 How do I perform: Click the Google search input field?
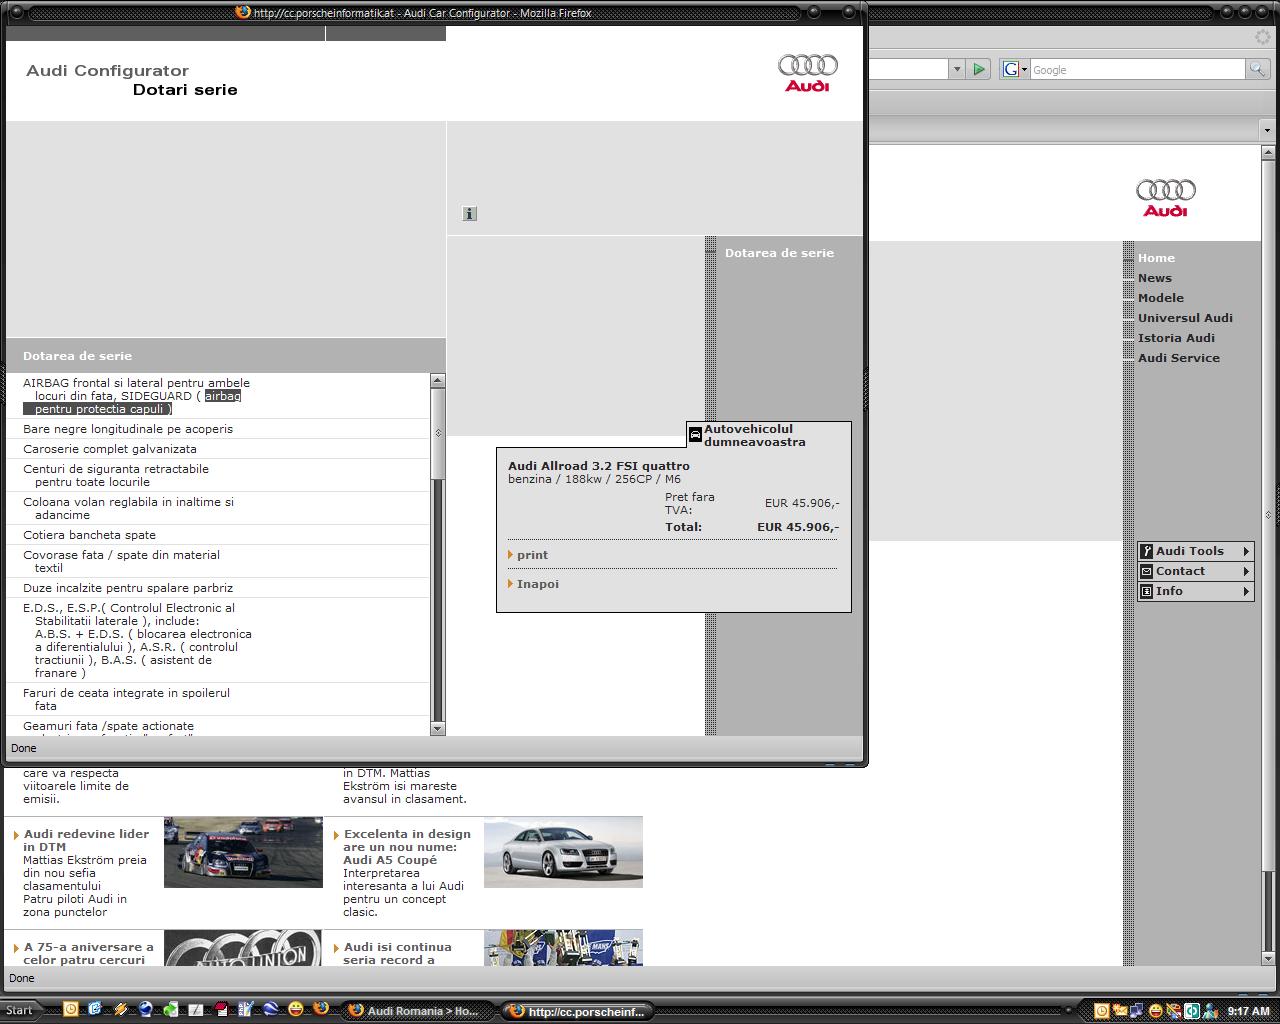(1136, 70)
